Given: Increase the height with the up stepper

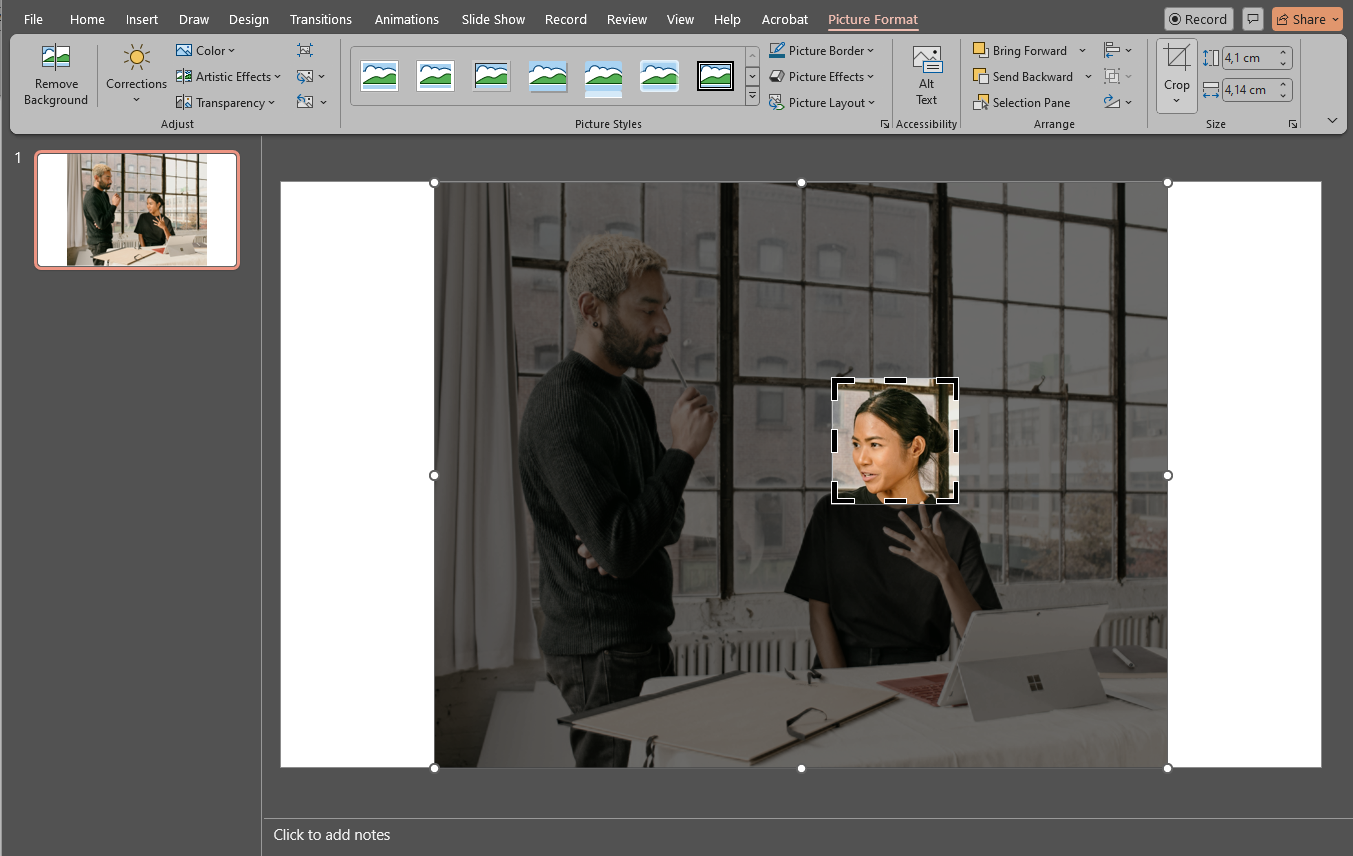Looking at the screenshot, I should 1284,53.
